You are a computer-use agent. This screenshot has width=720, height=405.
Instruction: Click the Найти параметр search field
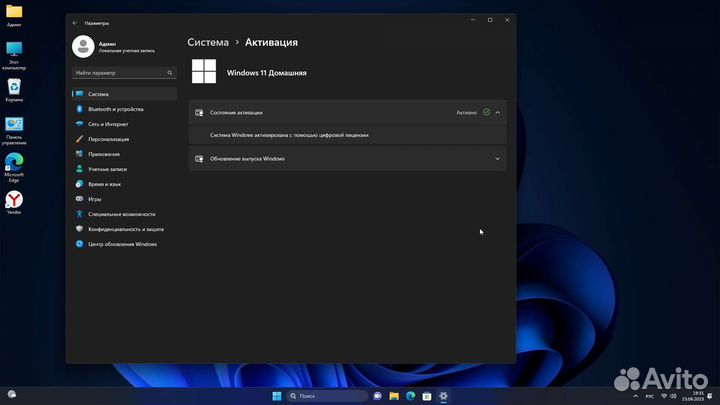click(124, 73)
